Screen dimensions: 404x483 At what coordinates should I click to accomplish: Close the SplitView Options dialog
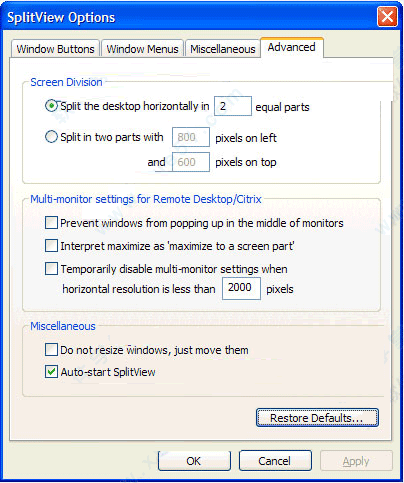tap(387, 16)
